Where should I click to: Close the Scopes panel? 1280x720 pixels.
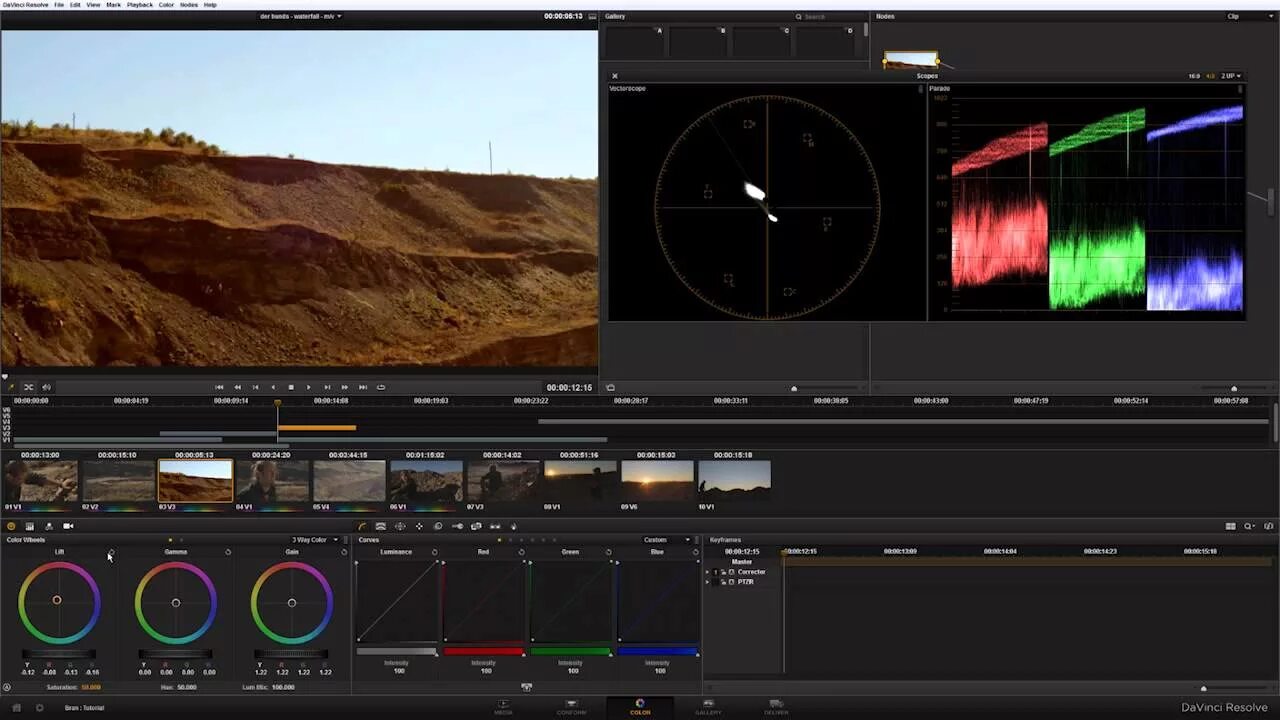(x=615, y=76)
